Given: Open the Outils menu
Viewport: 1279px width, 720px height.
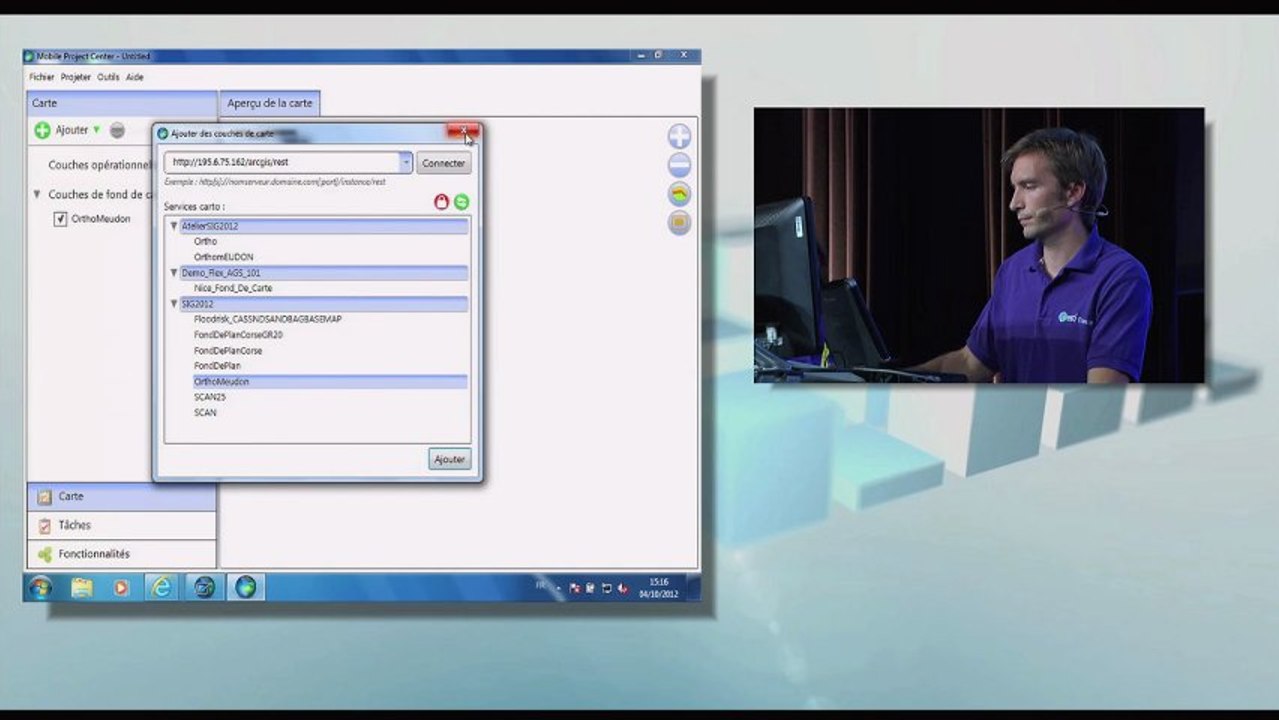Looking at the screenshot, I should pos(108,77).
